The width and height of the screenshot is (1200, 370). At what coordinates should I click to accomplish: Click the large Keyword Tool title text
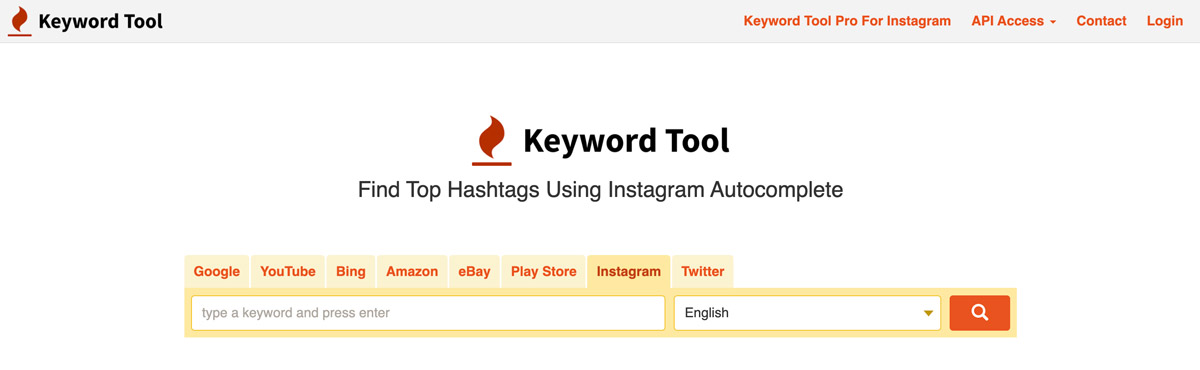point(626,141)
